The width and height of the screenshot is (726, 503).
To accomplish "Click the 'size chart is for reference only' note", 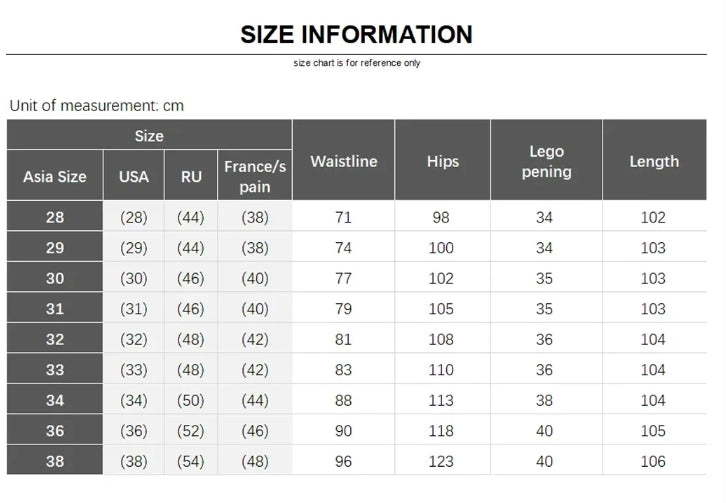I will (356, 63).
